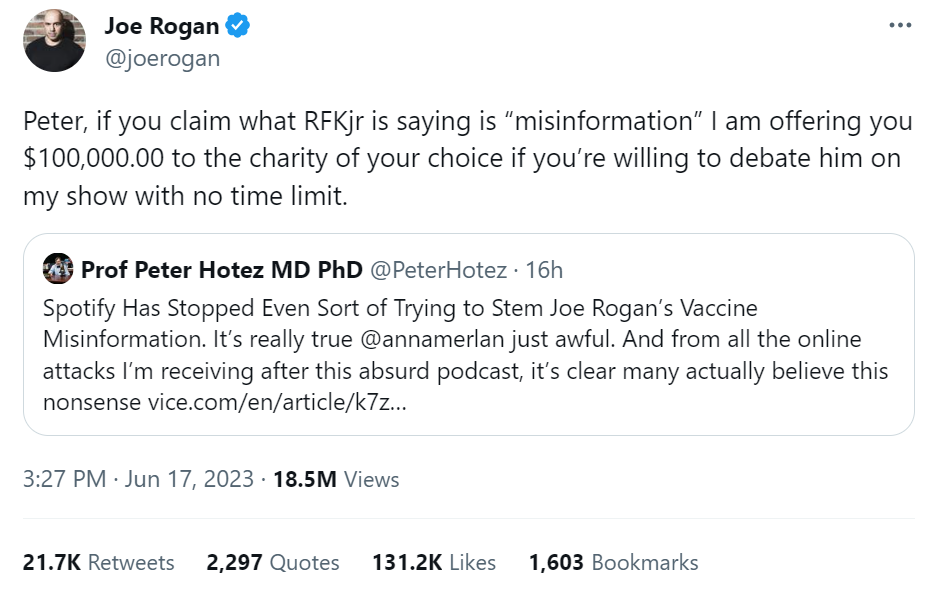Open the @joerogan handle link
The image size is (926, 590).
pos(162,58)
